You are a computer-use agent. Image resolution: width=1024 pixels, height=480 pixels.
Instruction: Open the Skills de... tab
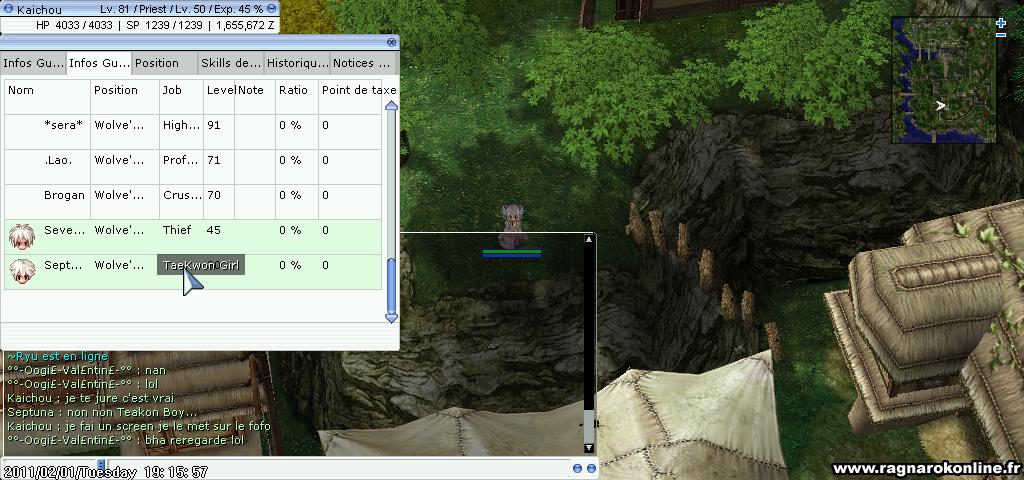(x=231, y=63)
